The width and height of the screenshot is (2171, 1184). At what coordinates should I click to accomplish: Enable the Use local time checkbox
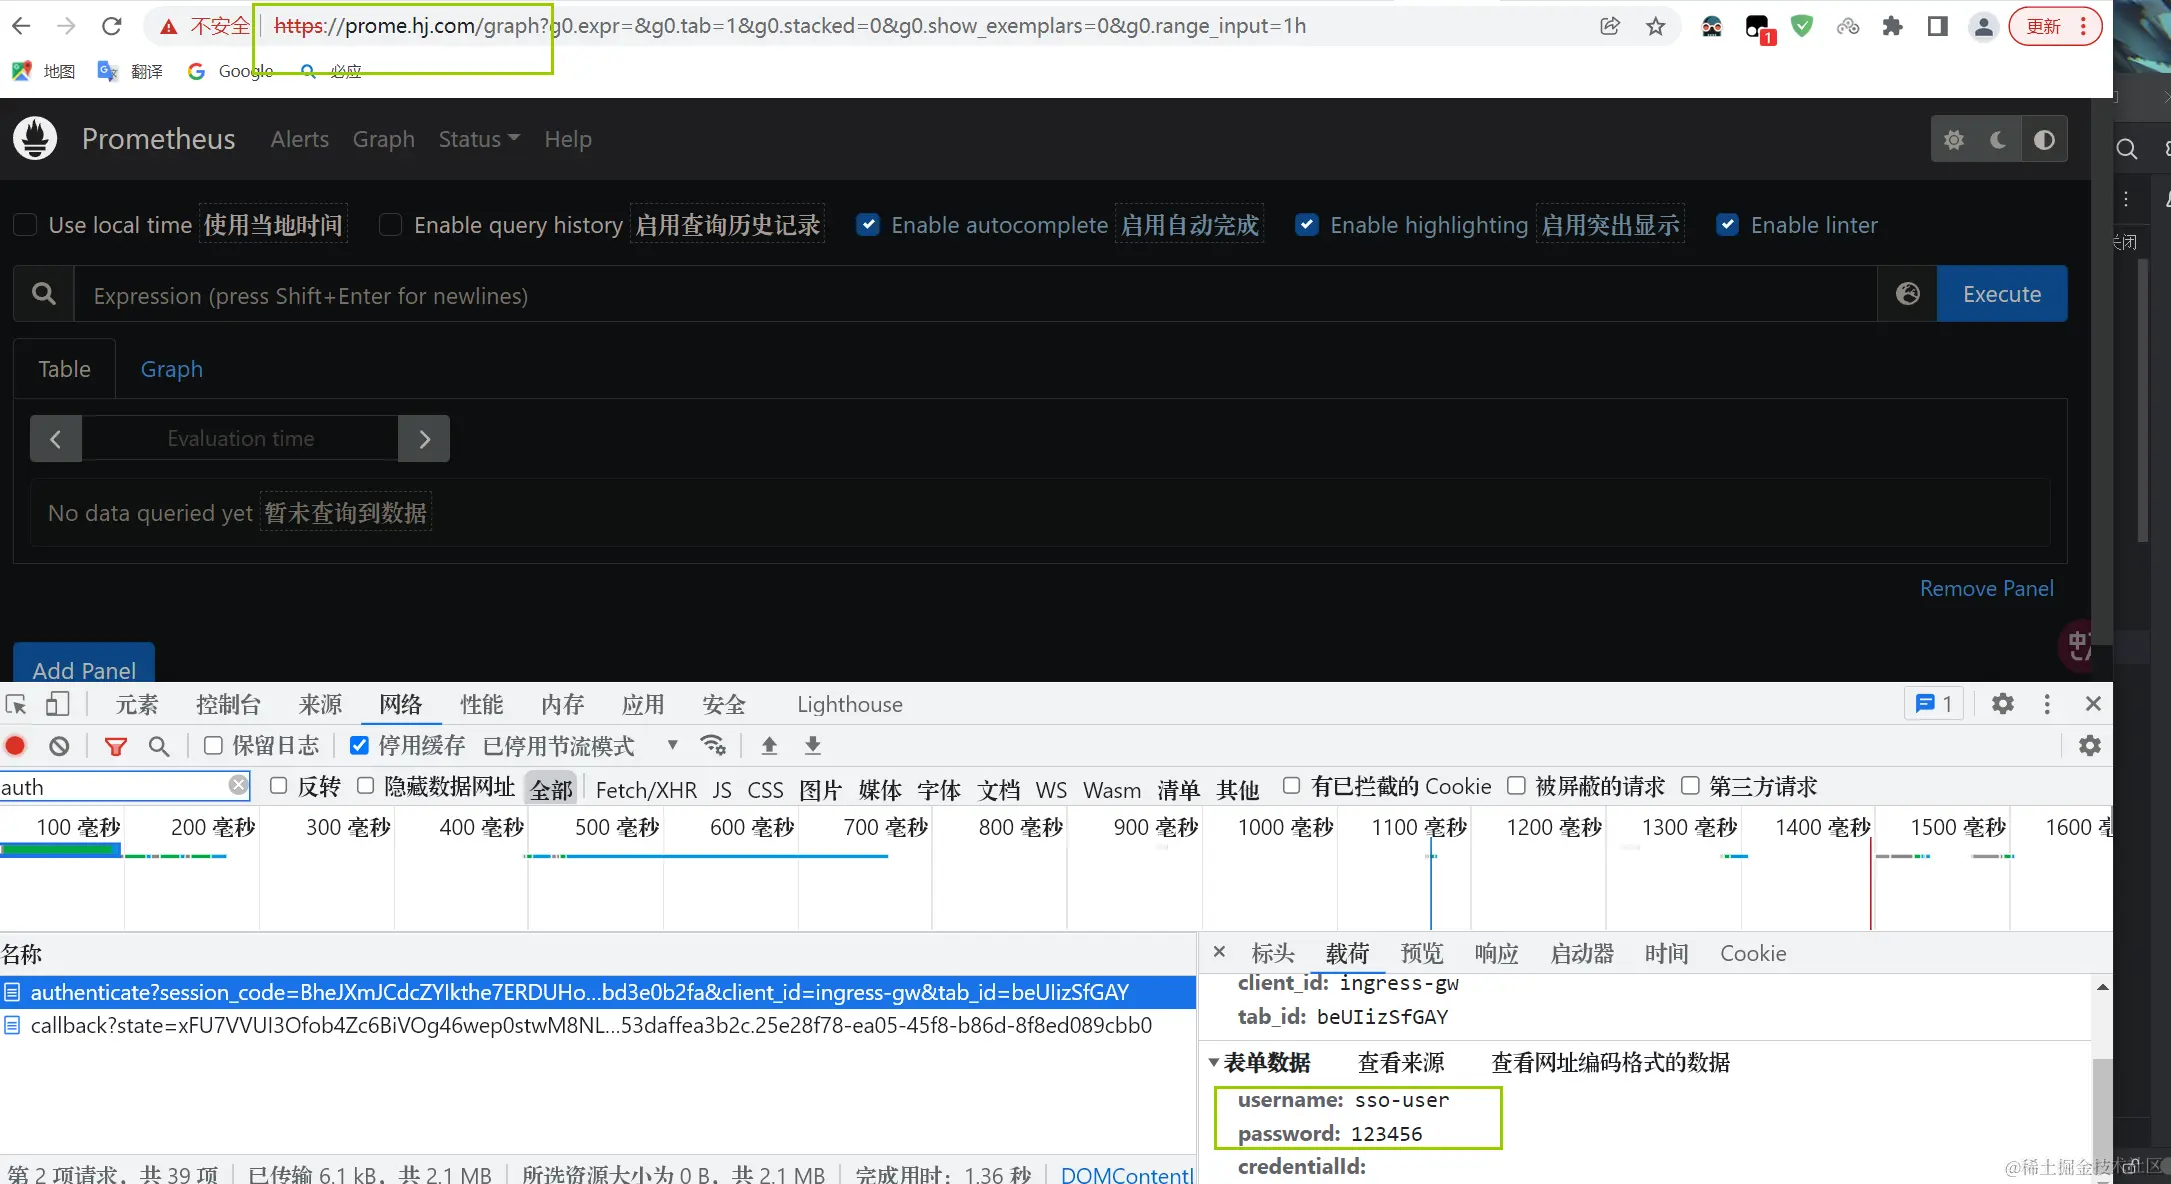point(25,224)
